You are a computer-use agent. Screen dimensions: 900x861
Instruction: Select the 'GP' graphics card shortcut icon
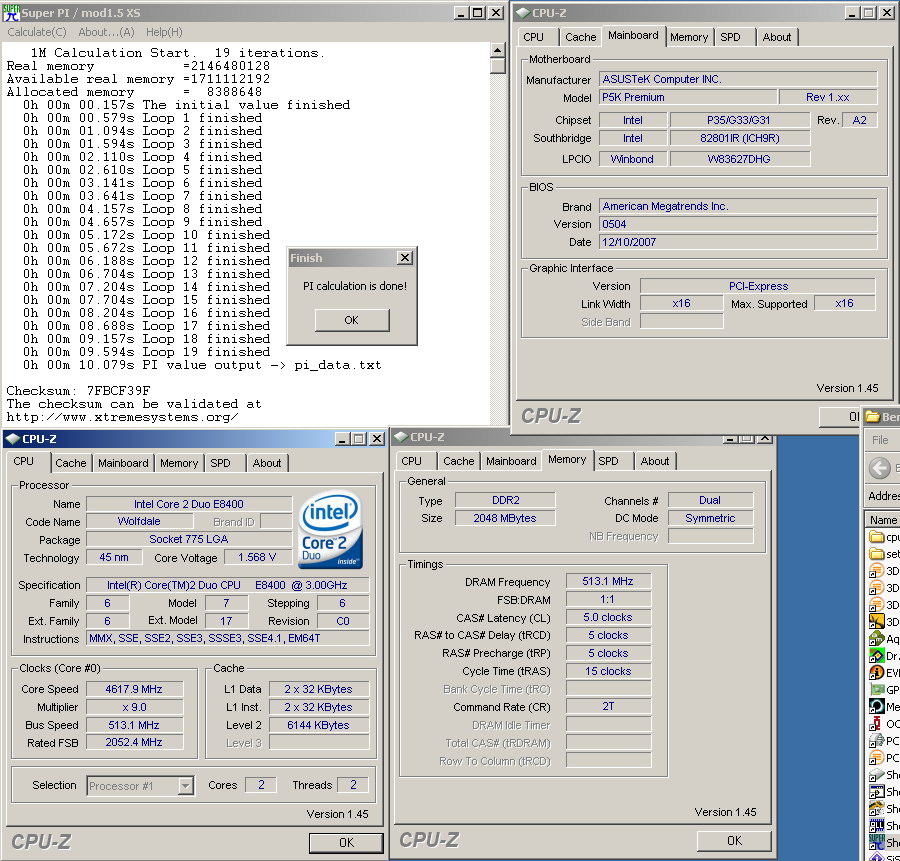point(876,689)
